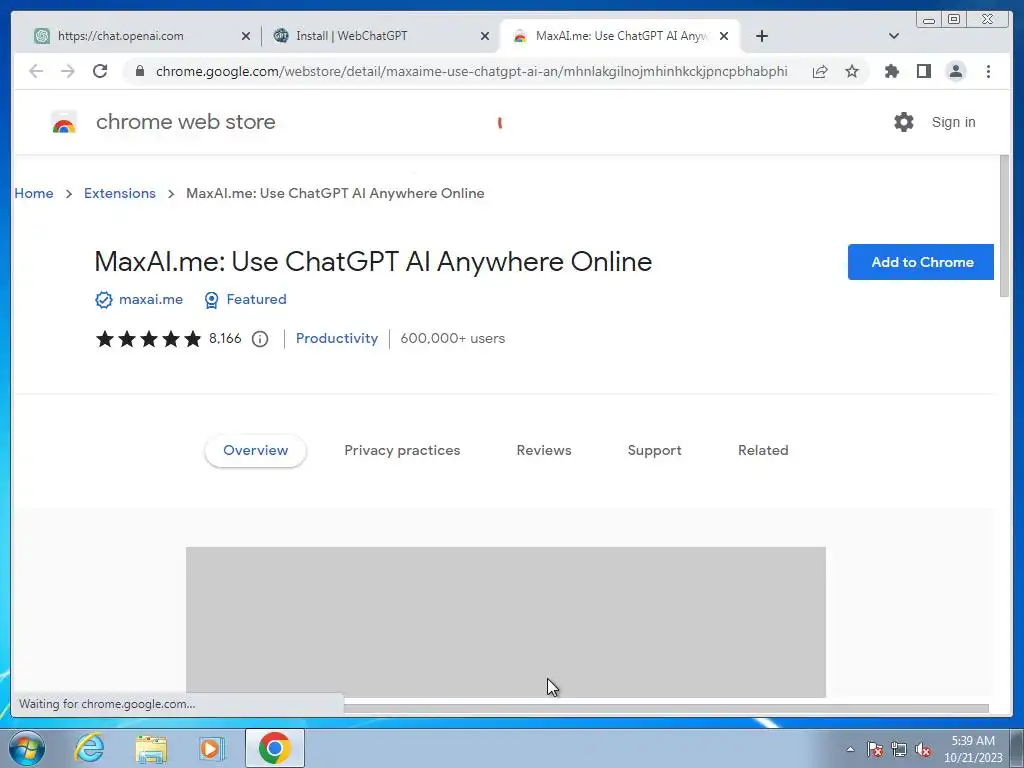The image size is (1024, 768).
Task: Open Windows Explorer folder on taskbar
Action: [151, 749]
